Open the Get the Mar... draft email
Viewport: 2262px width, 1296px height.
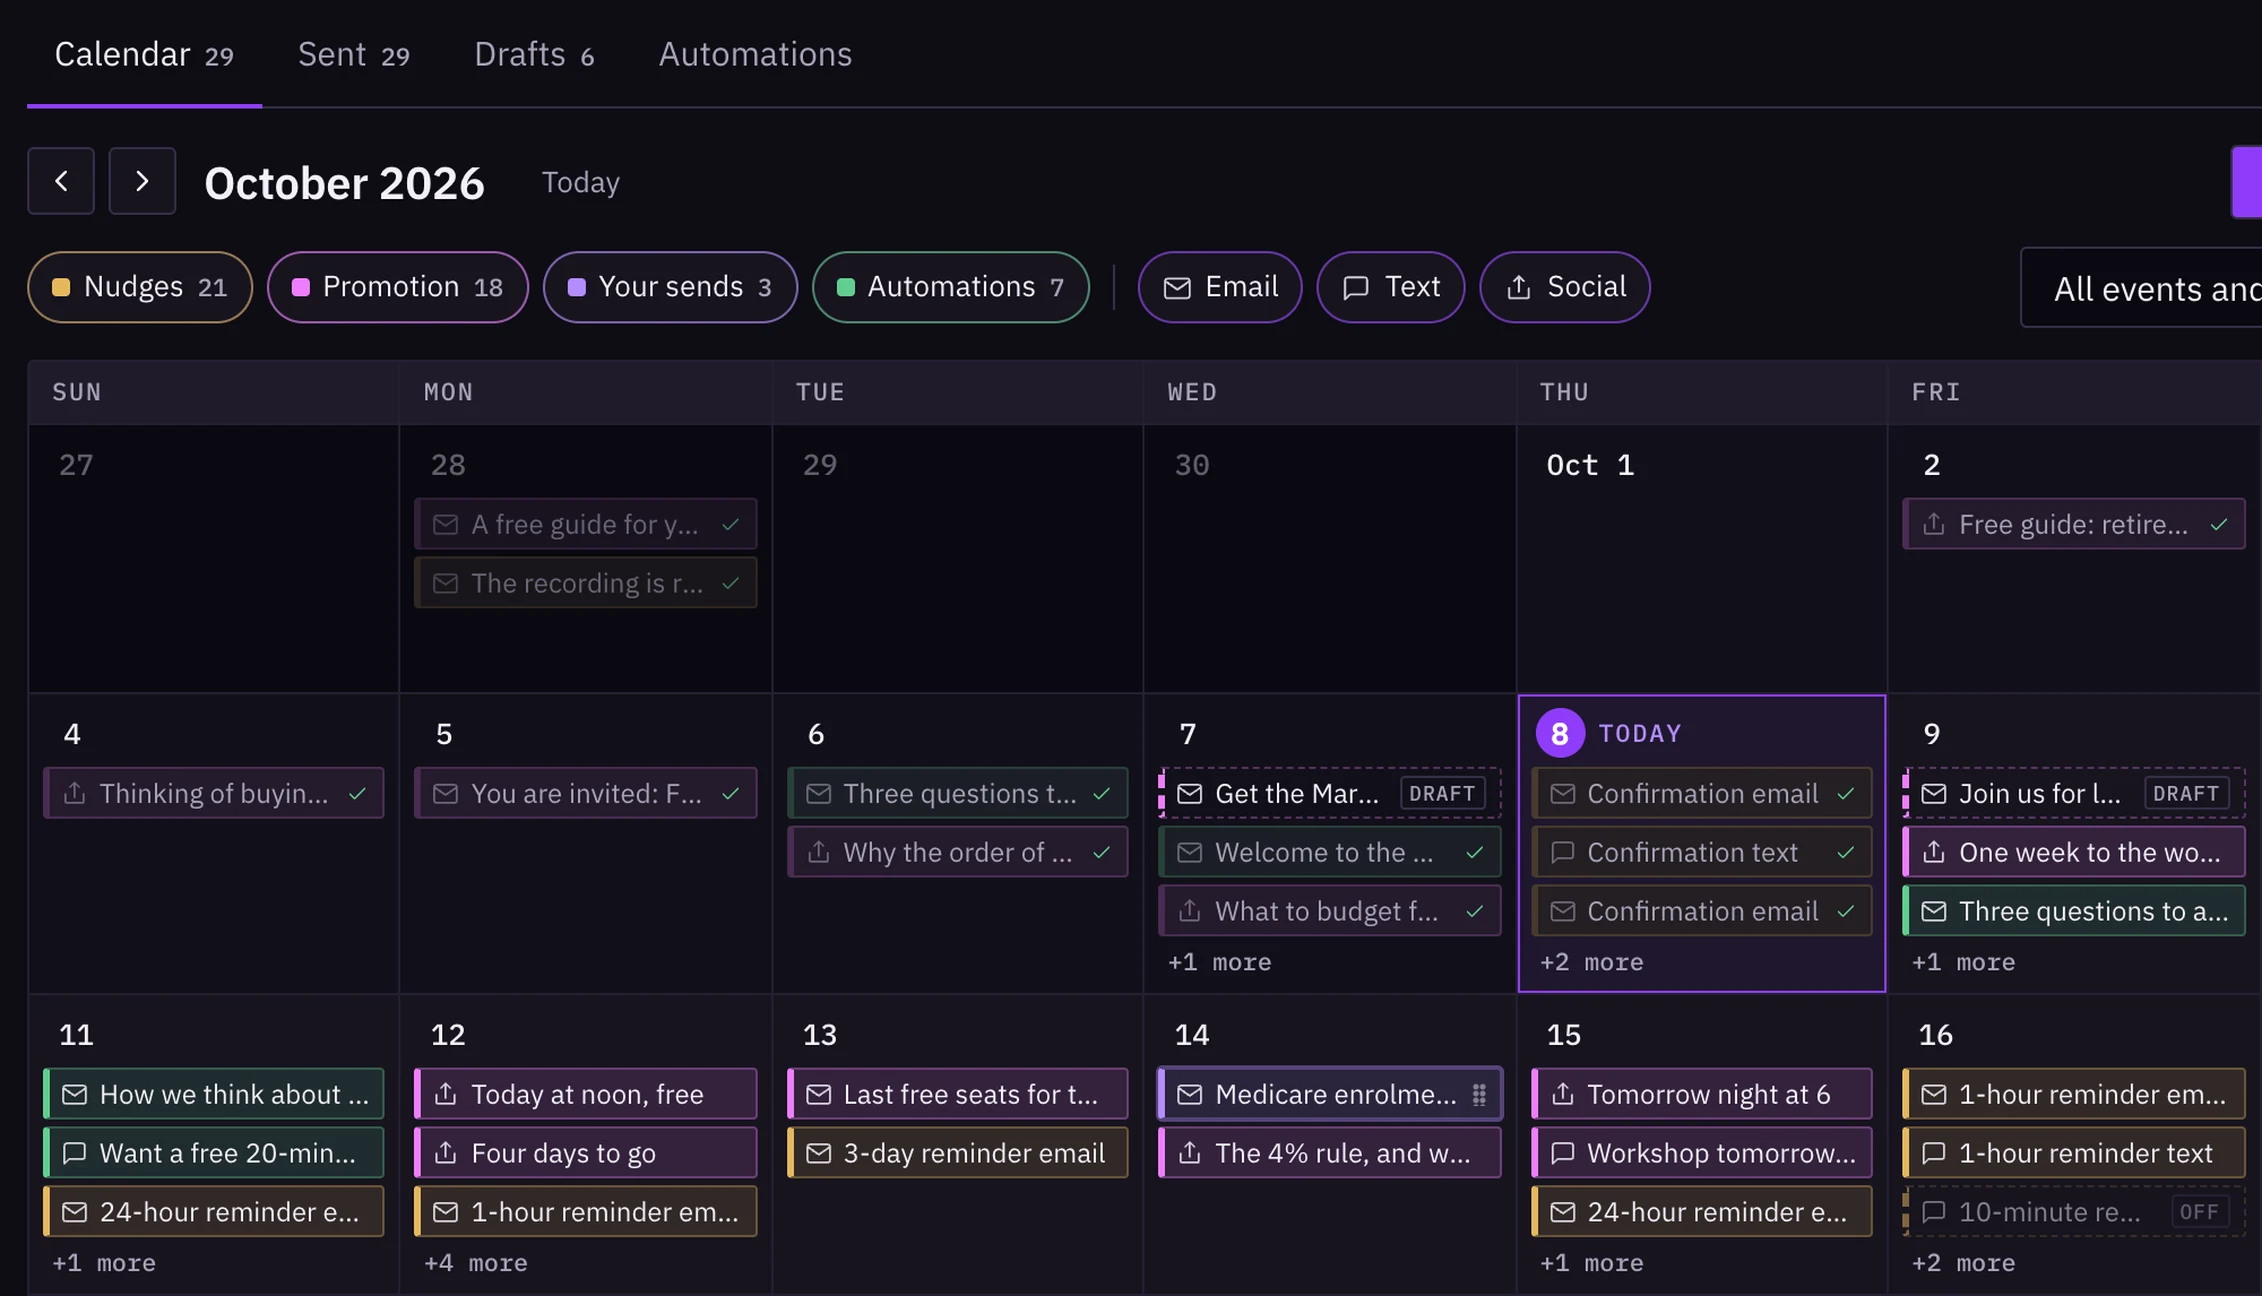pyautogui.click(x=1330, y=793)
